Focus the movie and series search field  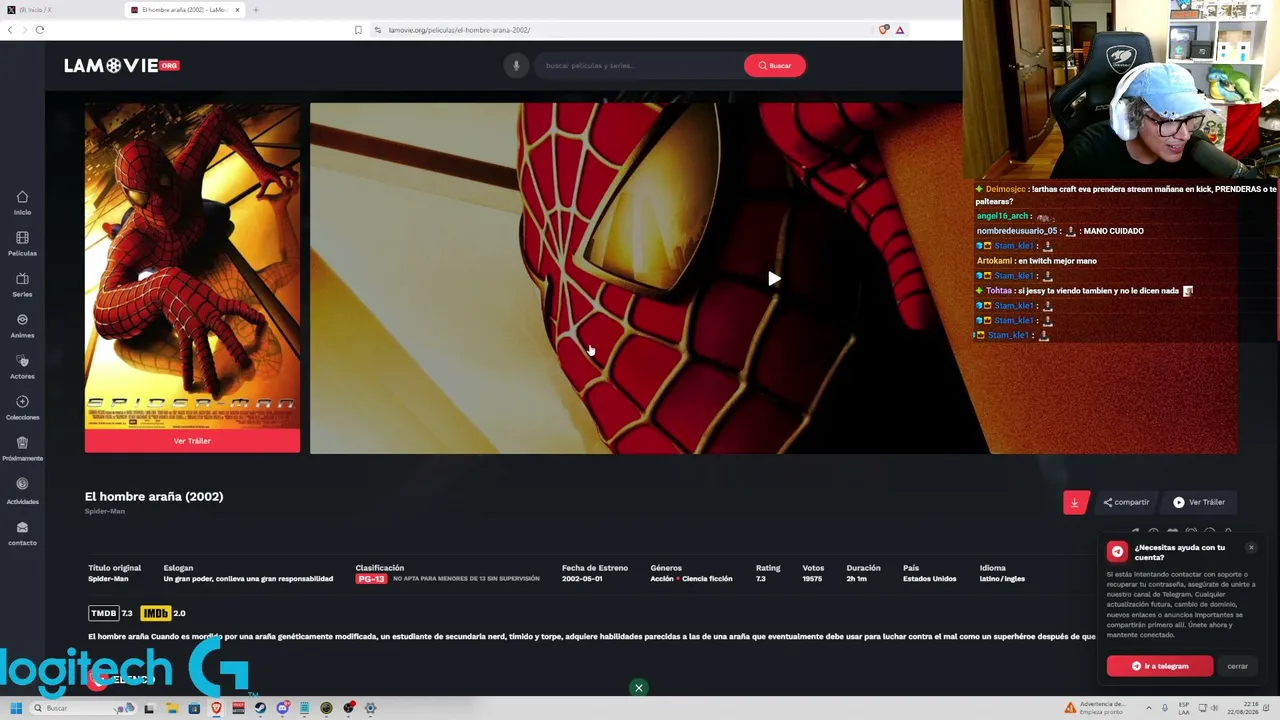coord(640,65)
